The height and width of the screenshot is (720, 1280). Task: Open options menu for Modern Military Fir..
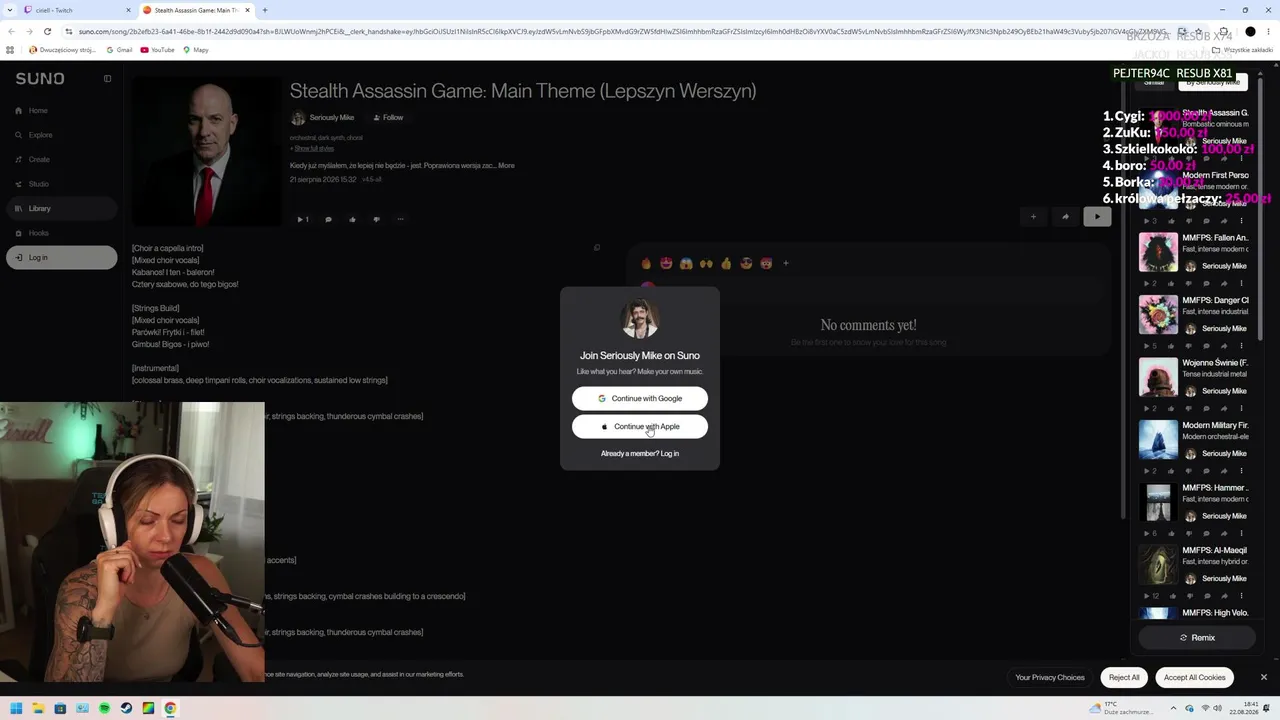click(x=1241, y=471)
